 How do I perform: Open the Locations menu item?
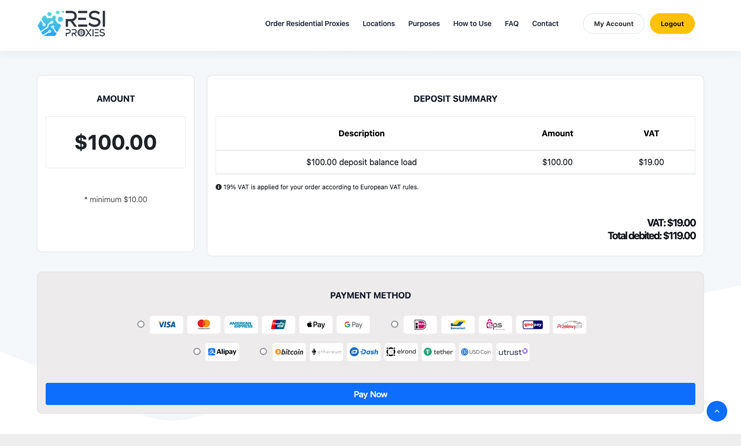pyautogui.click(x=379, y=24)
